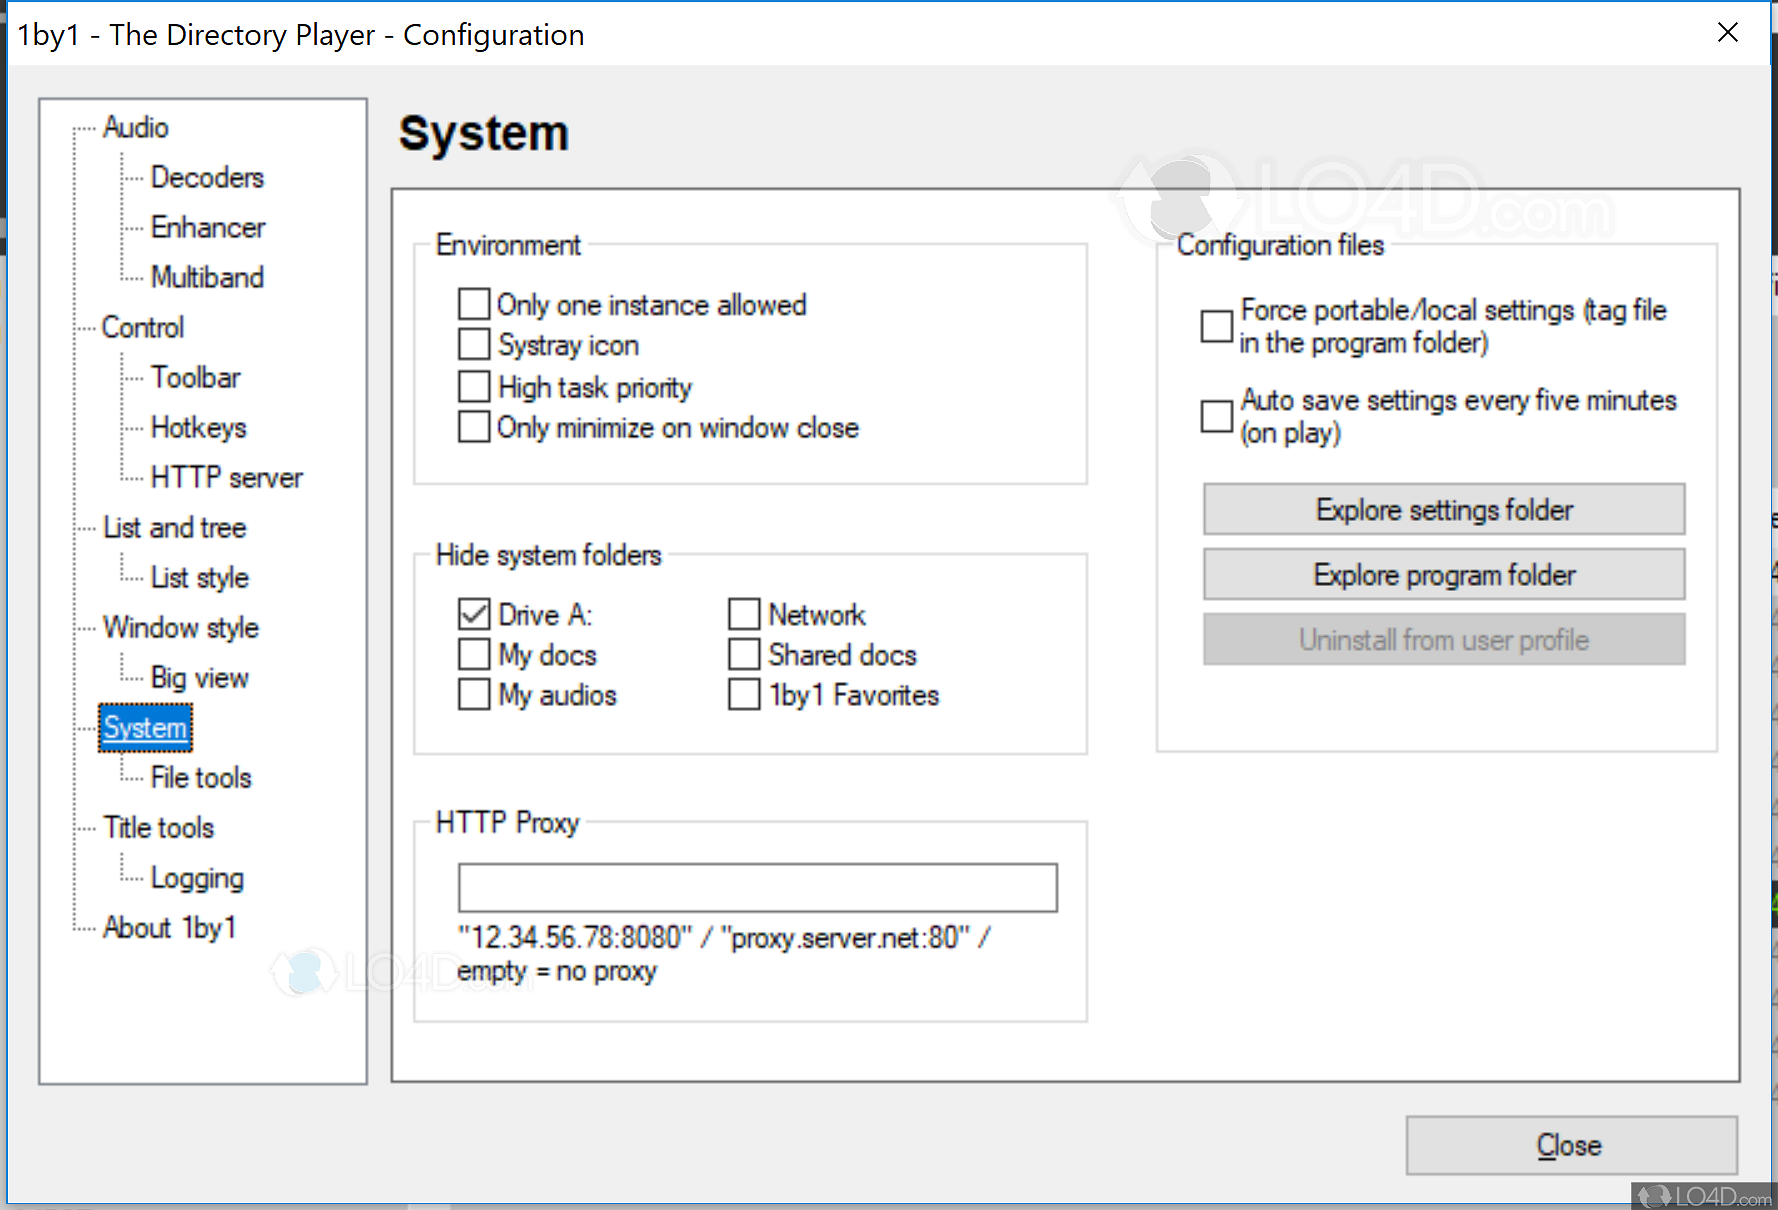Select About 1by1 tree entry
Screen dimensions: 1778x1210
169,928
